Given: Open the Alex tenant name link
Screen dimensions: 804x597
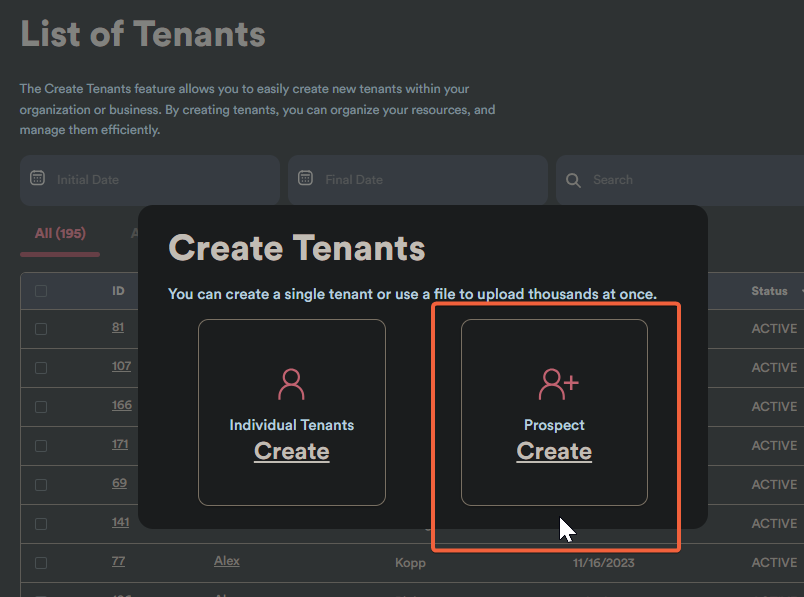Looking at the screenshot, I should 227,561.
